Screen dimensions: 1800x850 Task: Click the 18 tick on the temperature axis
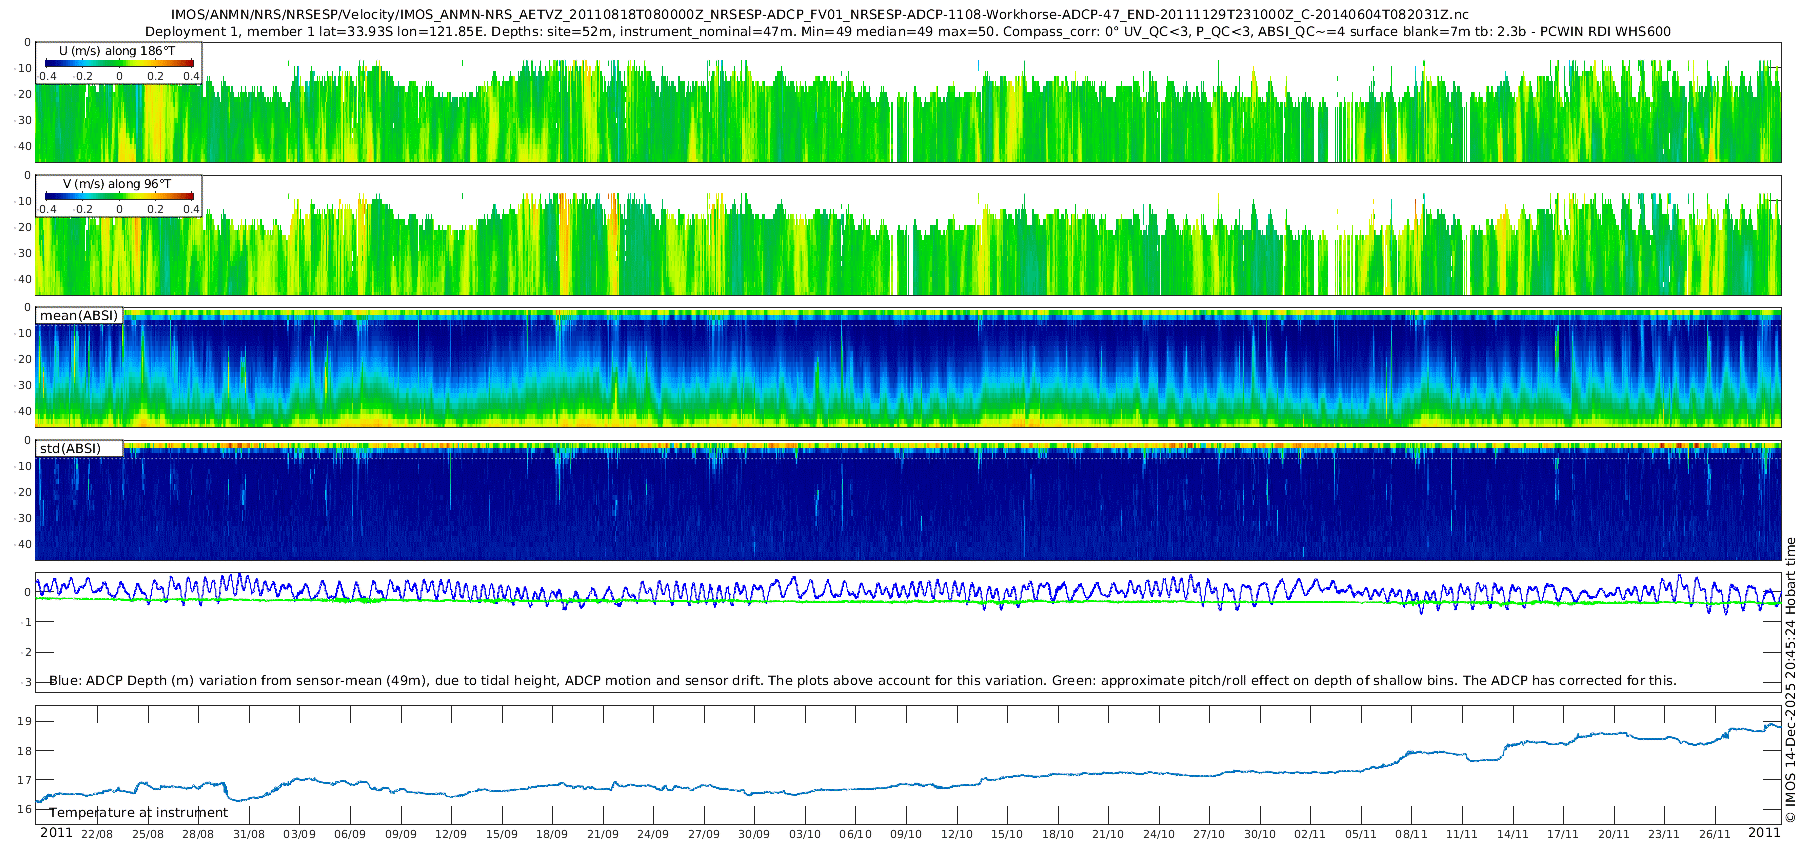(25, 751)
